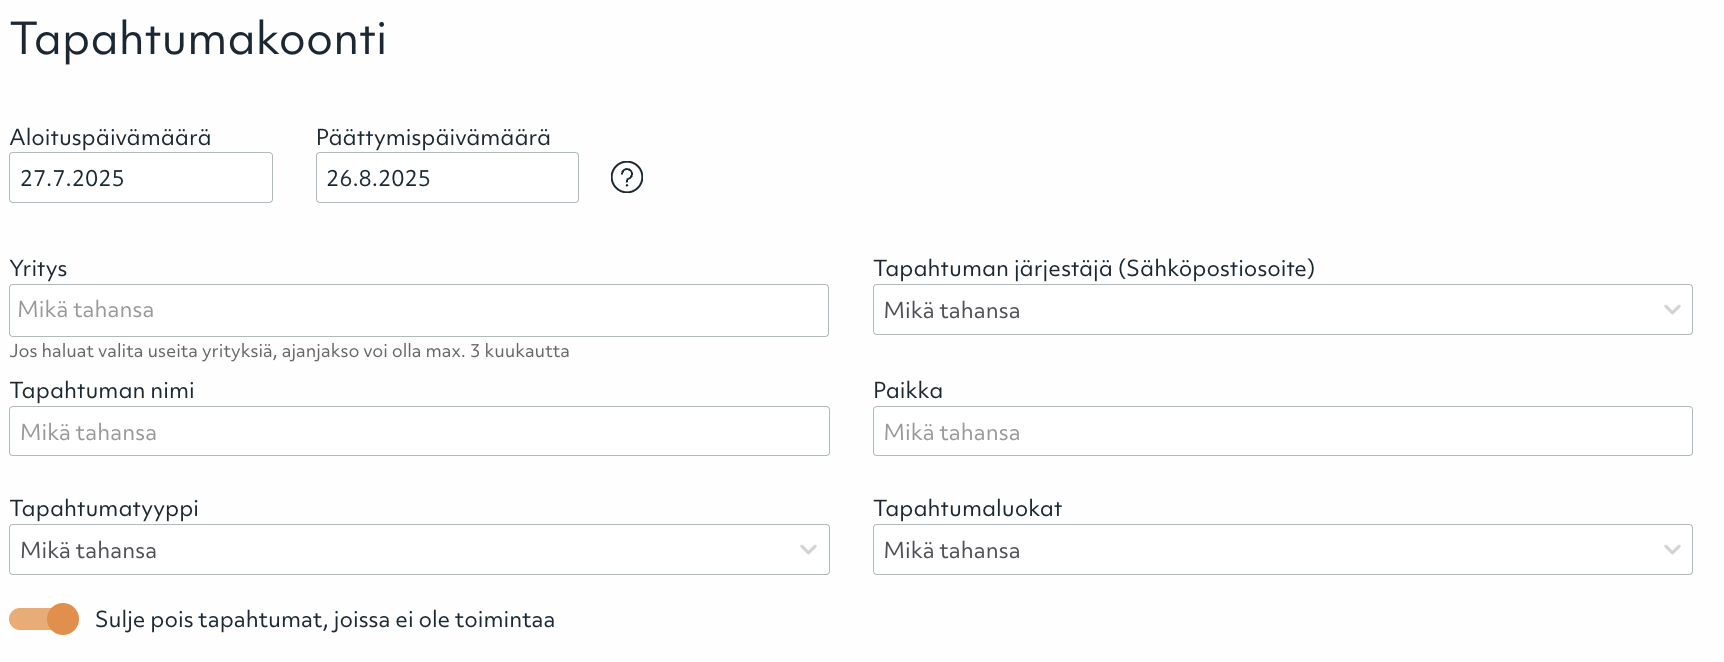Click the toggle label "Sulje pois tapahtumat" text
Image resolution: width=1724 pixels, height=662 pixels.
click(324, 620)
